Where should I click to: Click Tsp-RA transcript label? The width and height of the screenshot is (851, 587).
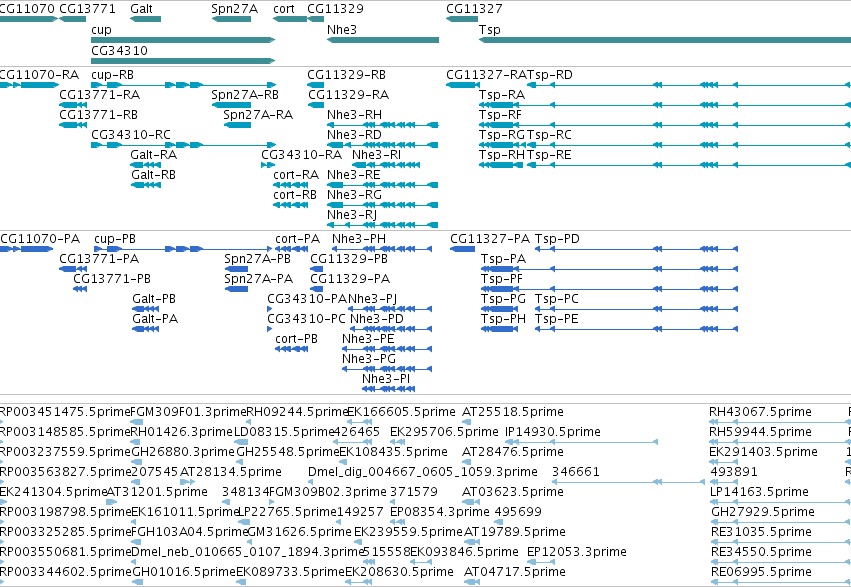click(502, 94)
